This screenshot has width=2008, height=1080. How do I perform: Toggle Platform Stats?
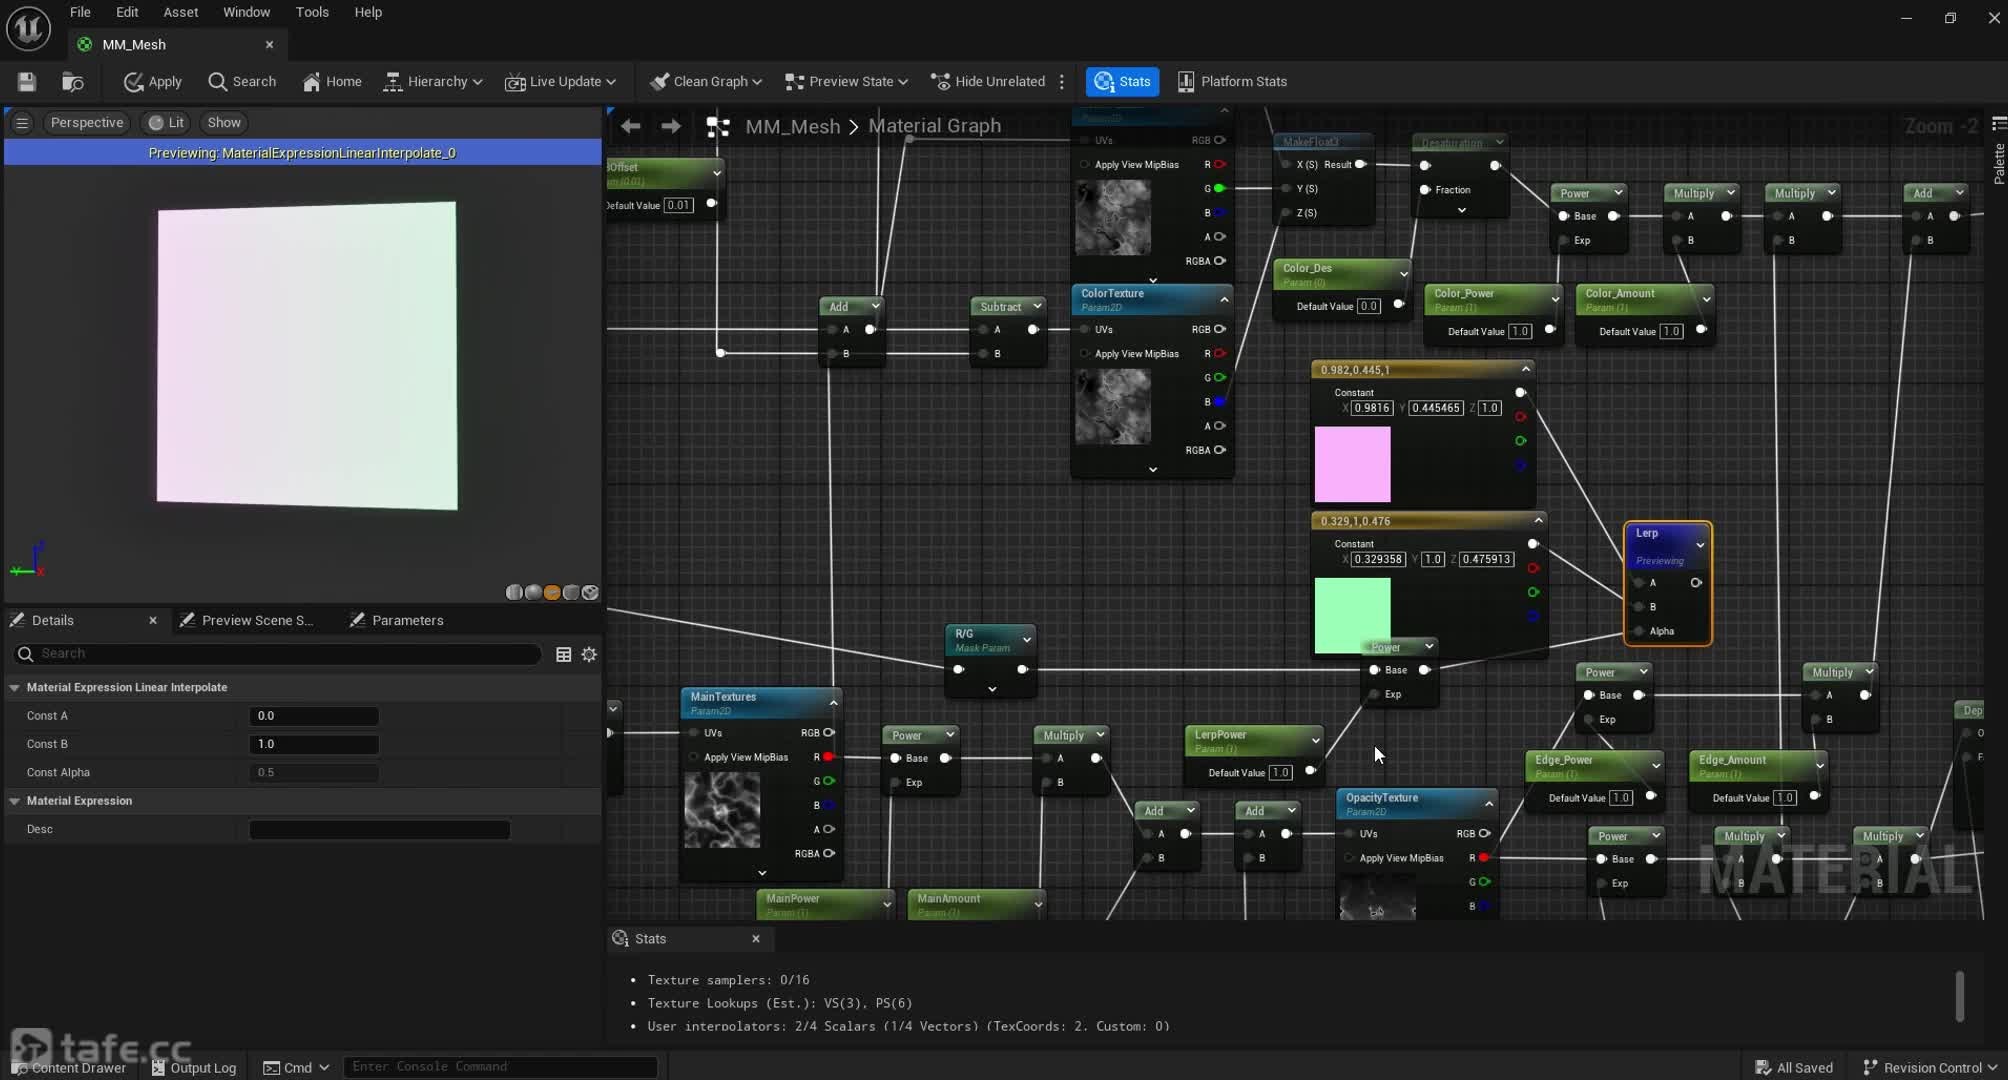coord(1232,82)
